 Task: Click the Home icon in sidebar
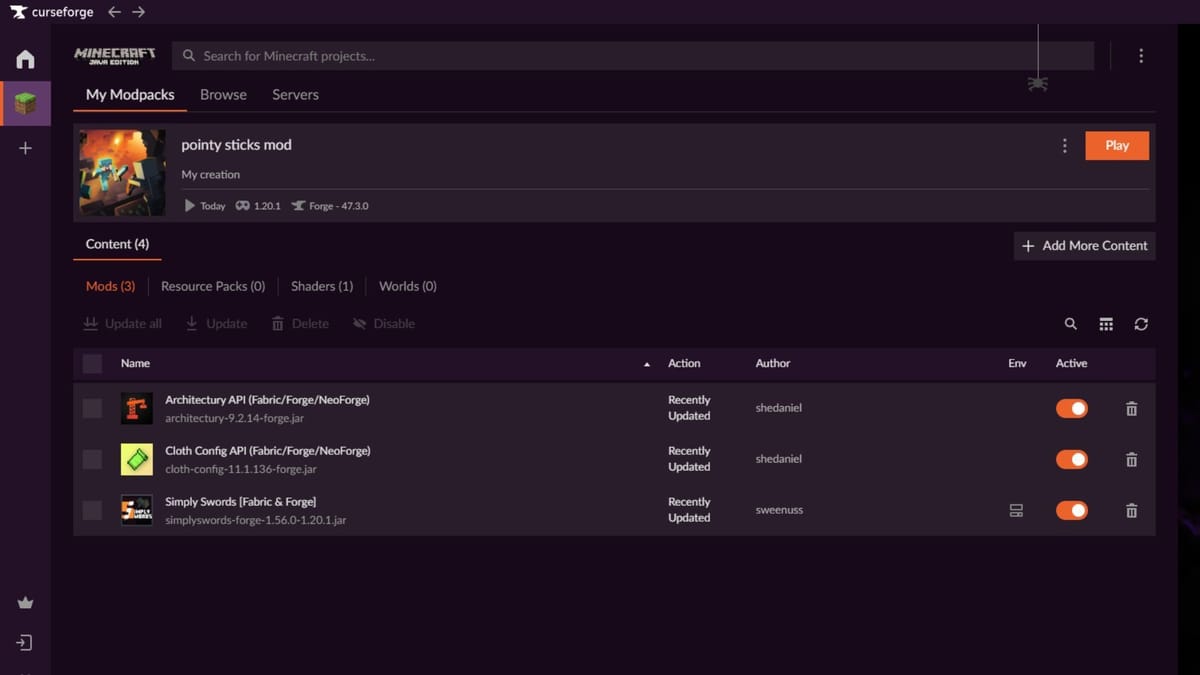point(25,59)
